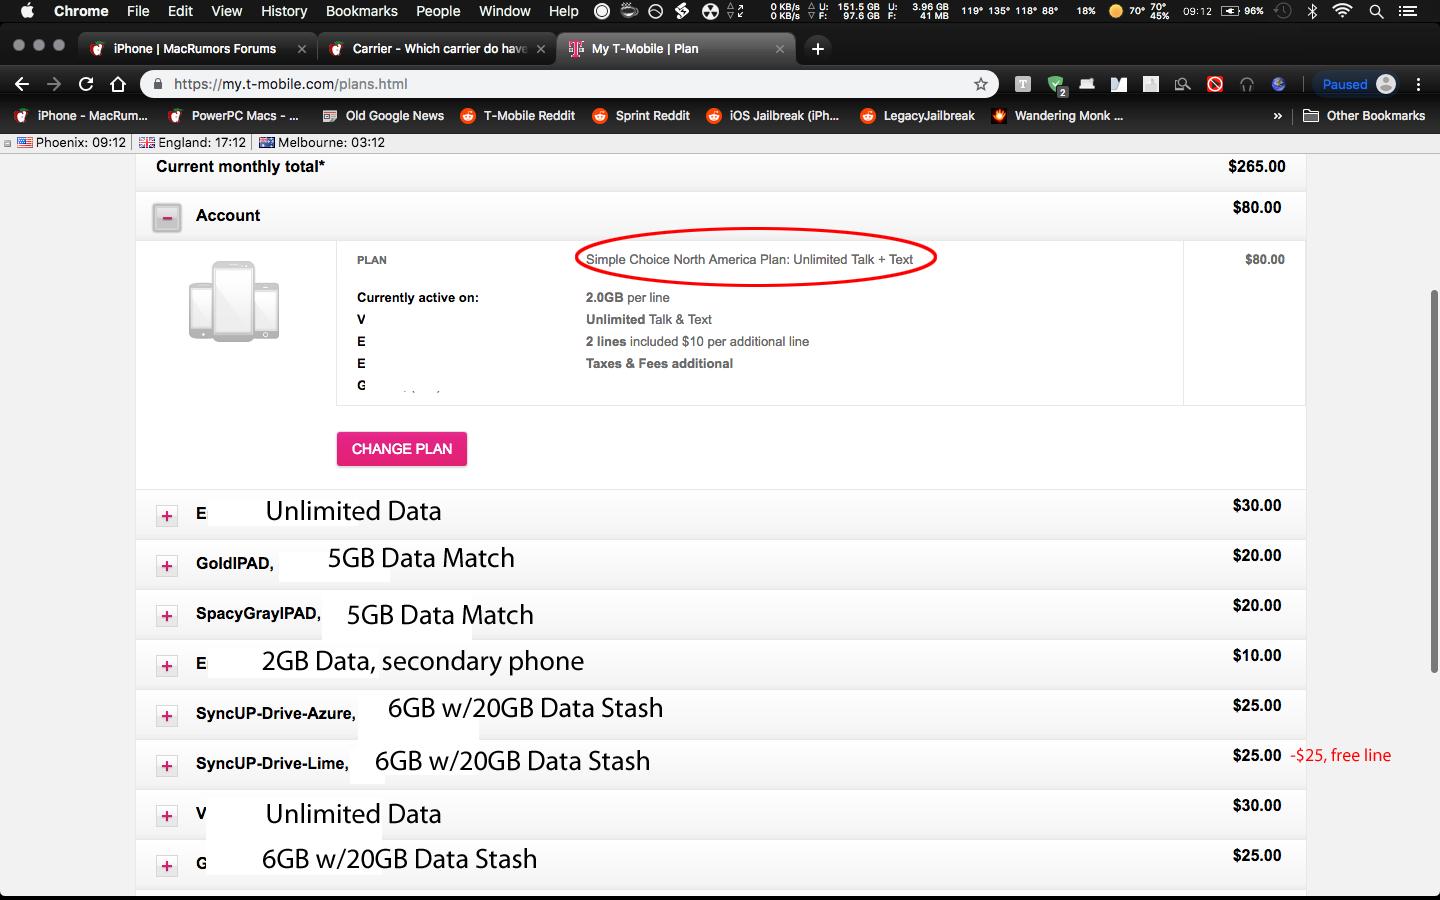Open the macOS Spotlight search icon
Screen dimensions: 1440x900
pyautogui.click(x=1377, y=11)
